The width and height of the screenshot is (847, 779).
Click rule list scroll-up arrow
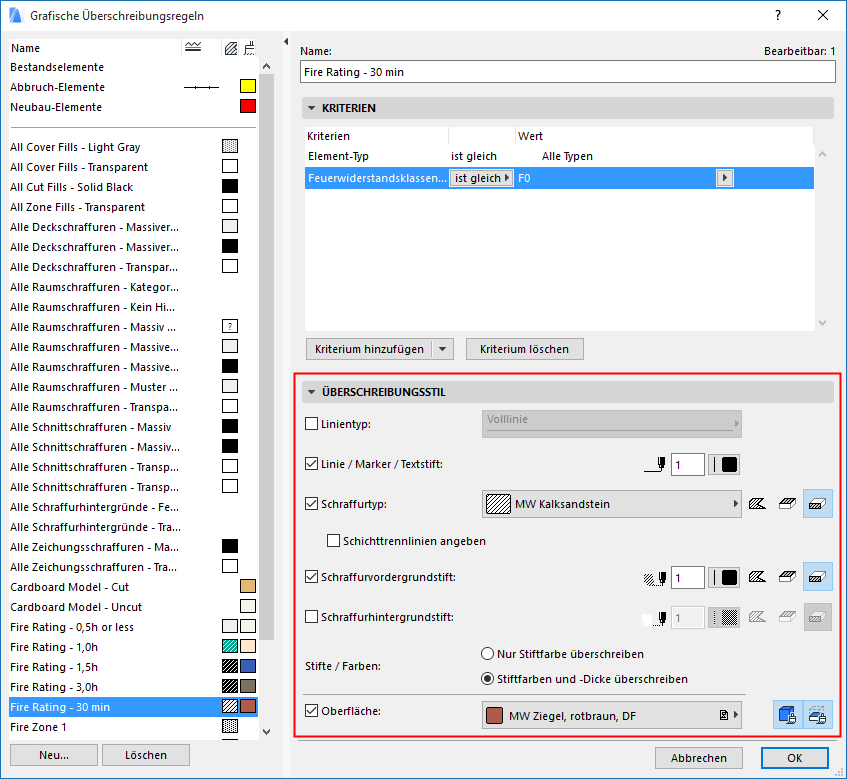tap(266, 66)
